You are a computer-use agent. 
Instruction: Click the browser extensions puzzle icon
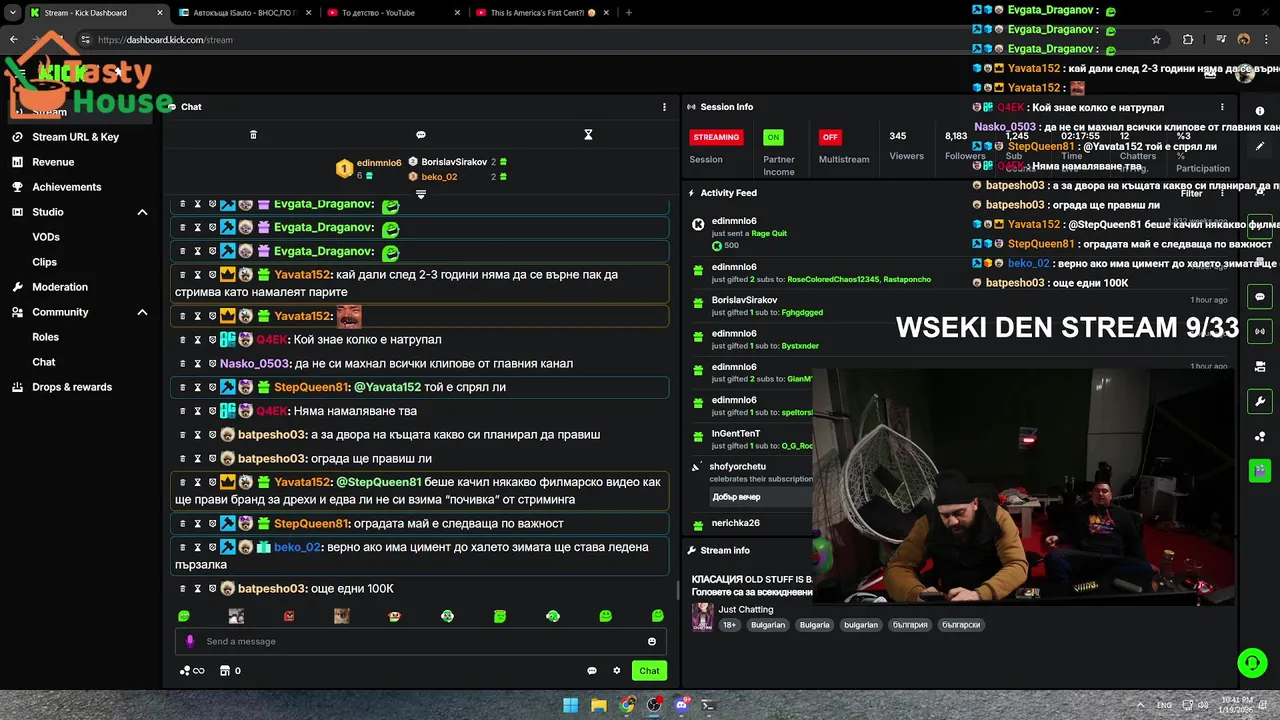click(x=1188, y=40)
